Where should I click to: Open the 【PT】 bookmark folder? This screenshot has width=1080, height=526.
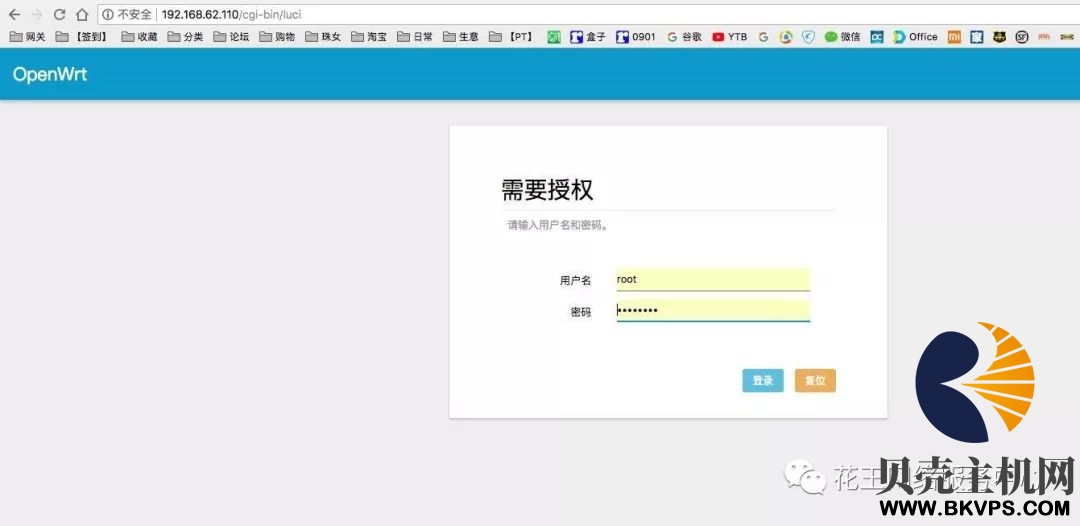(512, 37)
